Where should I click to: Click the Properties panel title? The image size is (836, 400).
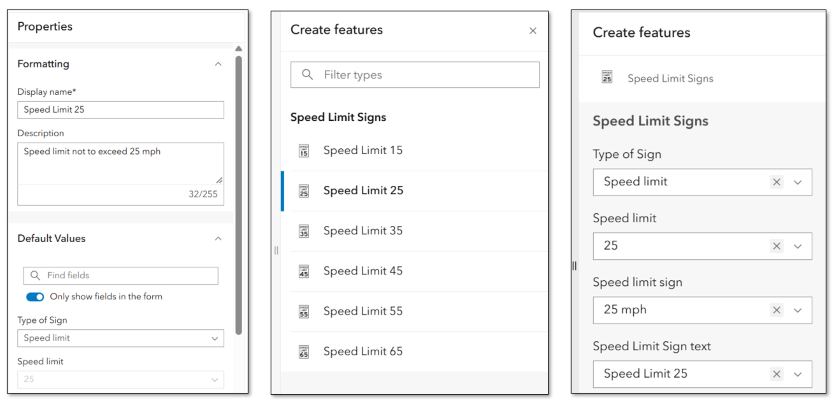click(x=45, y=27)
